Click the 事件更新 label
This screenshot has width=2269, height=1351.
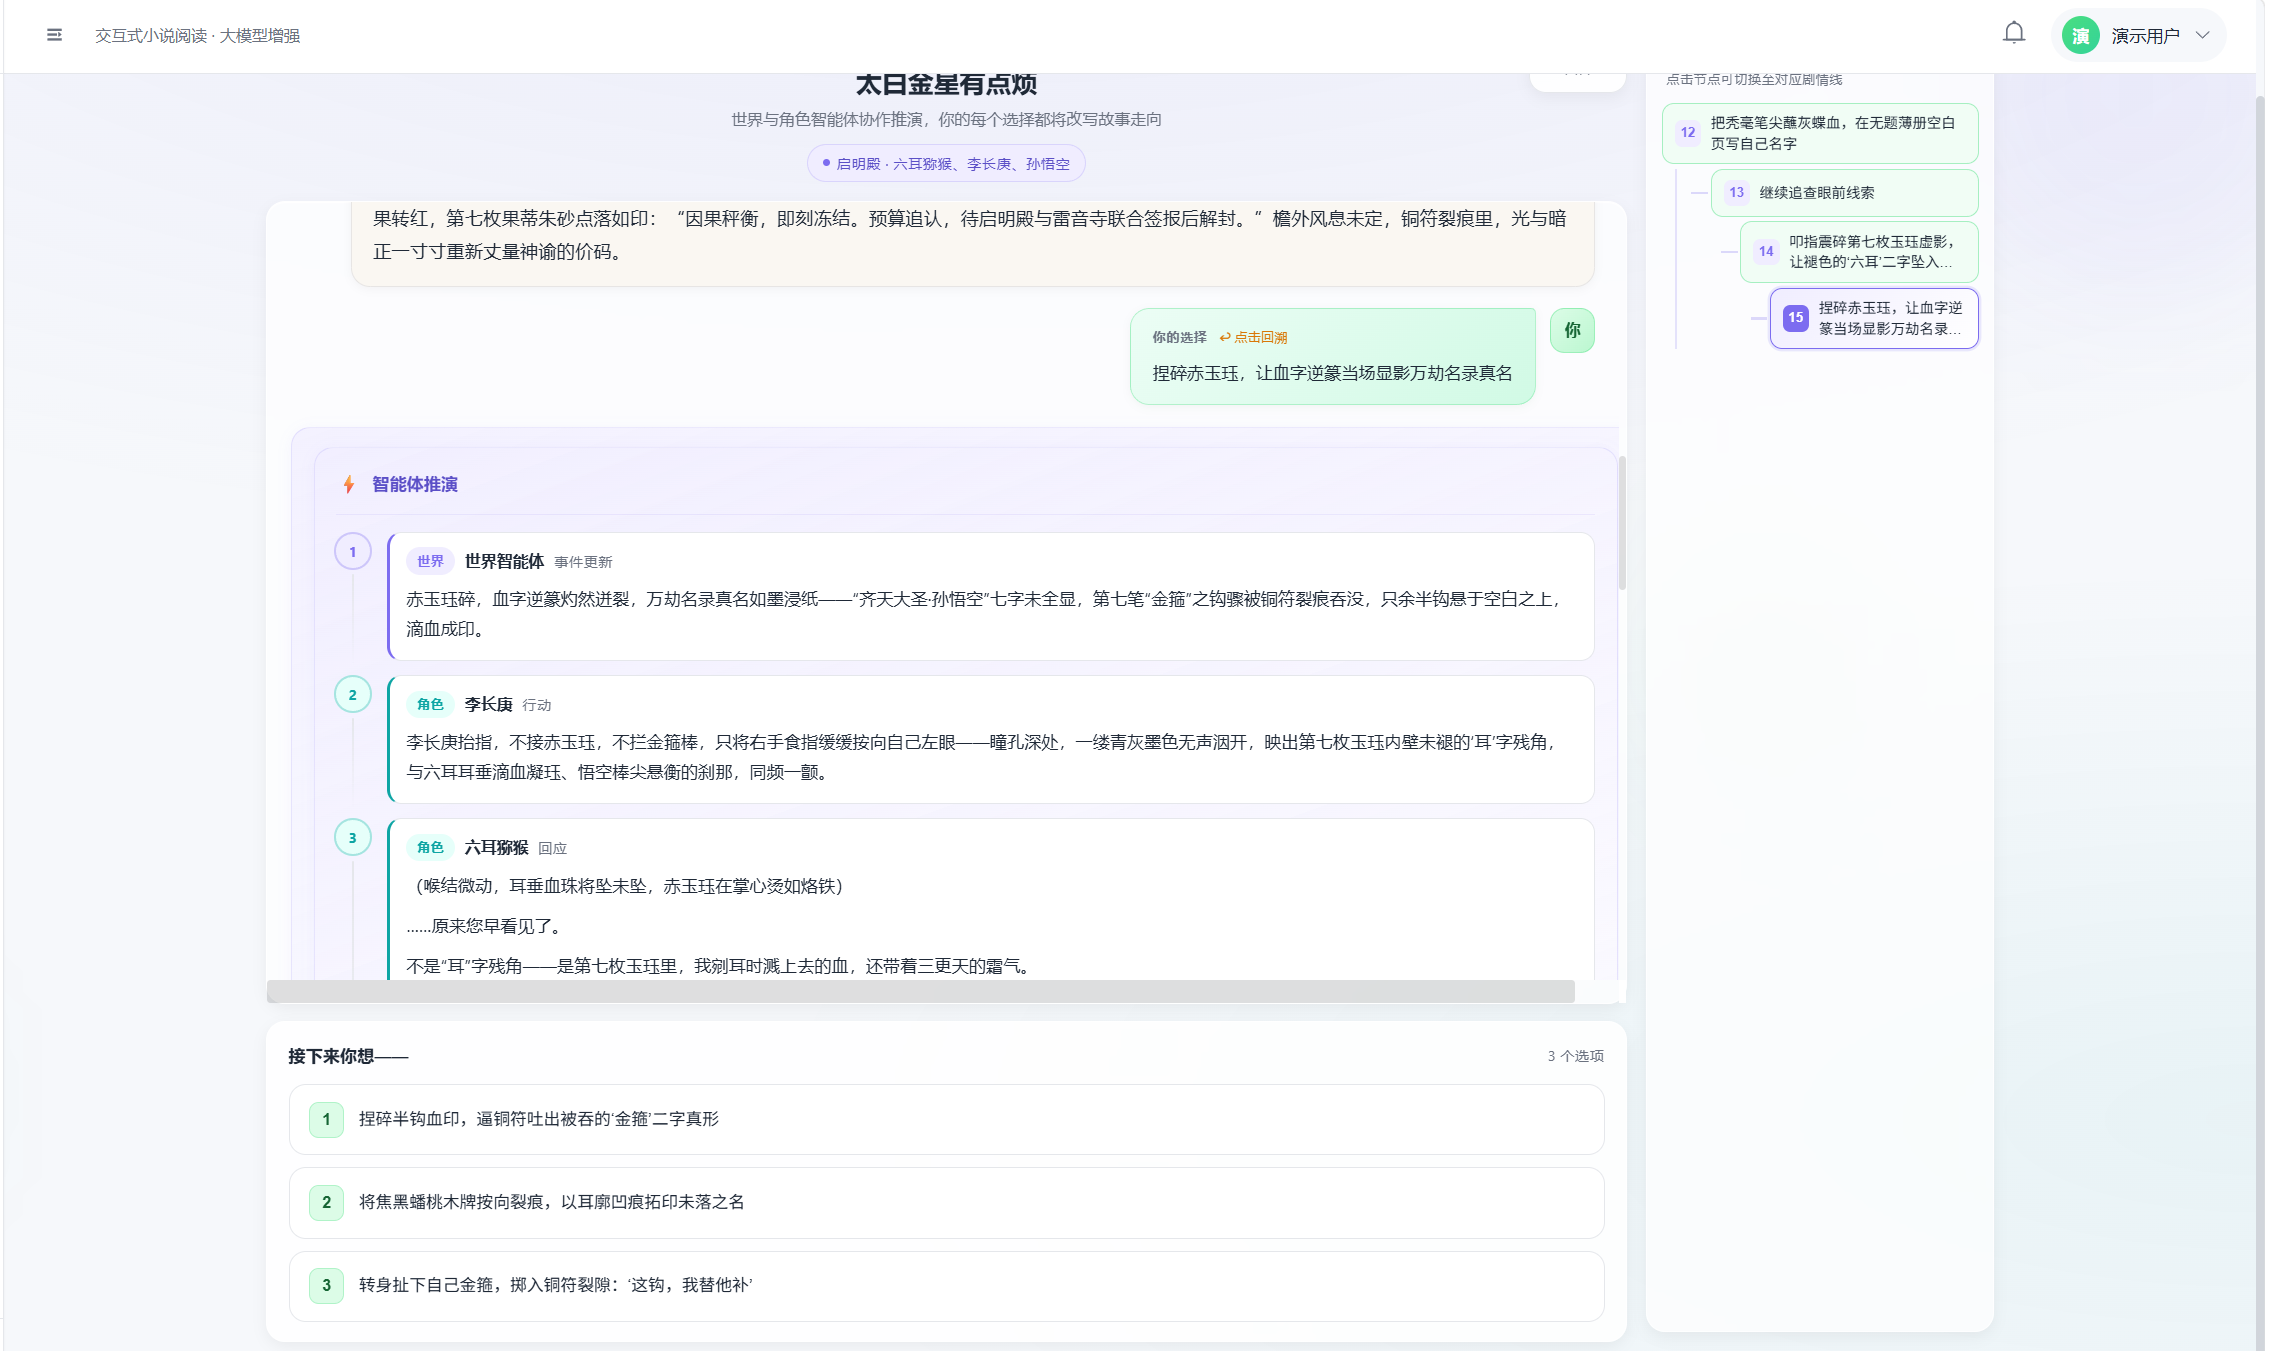coord(583,562)
